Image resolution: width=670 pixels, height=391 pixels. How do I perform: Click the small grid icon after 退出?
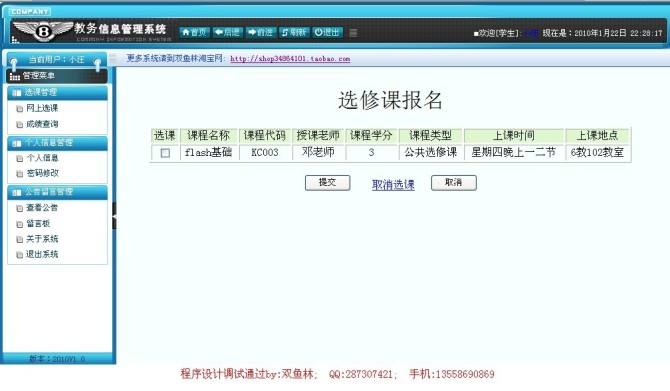coord(353,33)
